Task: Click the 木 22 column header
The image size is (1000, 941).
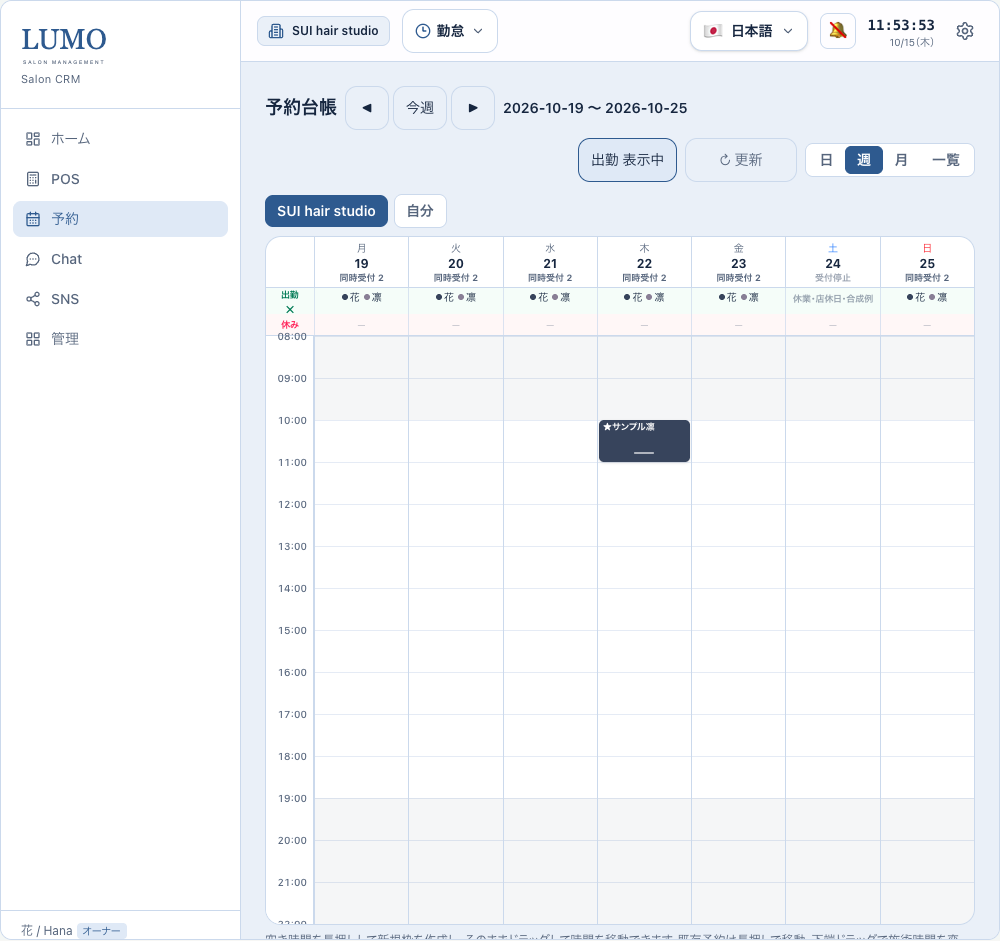Action: point(644,262)
